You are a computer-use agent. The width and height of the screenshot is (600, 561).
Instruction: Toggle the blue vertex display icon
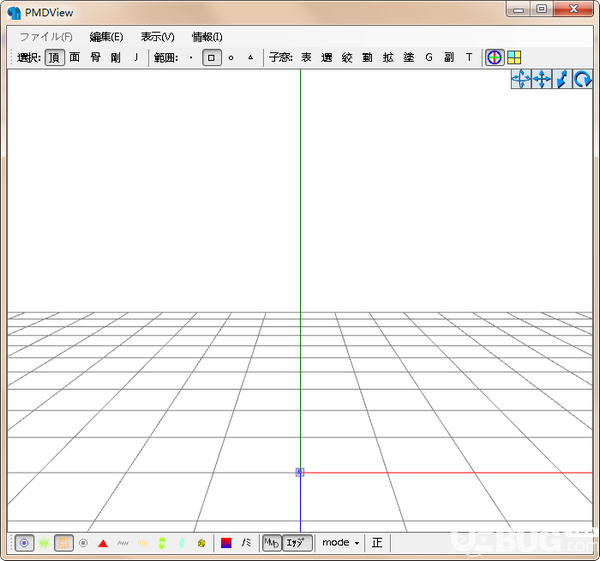(24, 543)
